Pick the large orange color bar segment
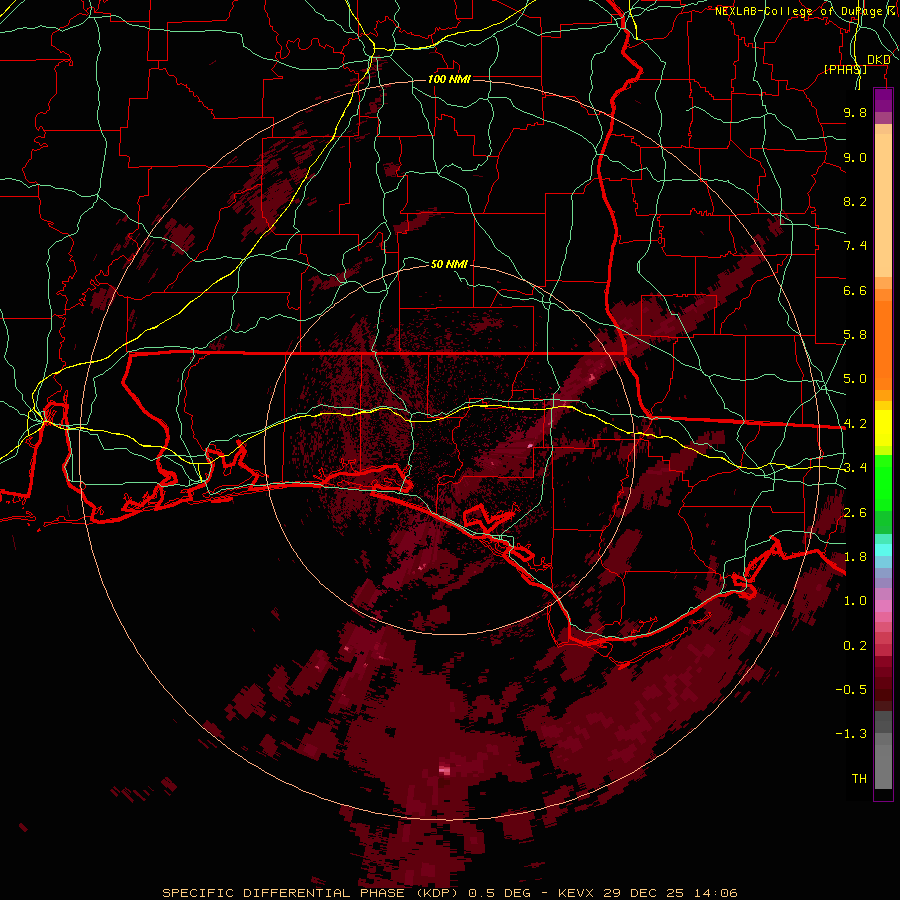This screenshot has height=900, width=900. [883, 346]
